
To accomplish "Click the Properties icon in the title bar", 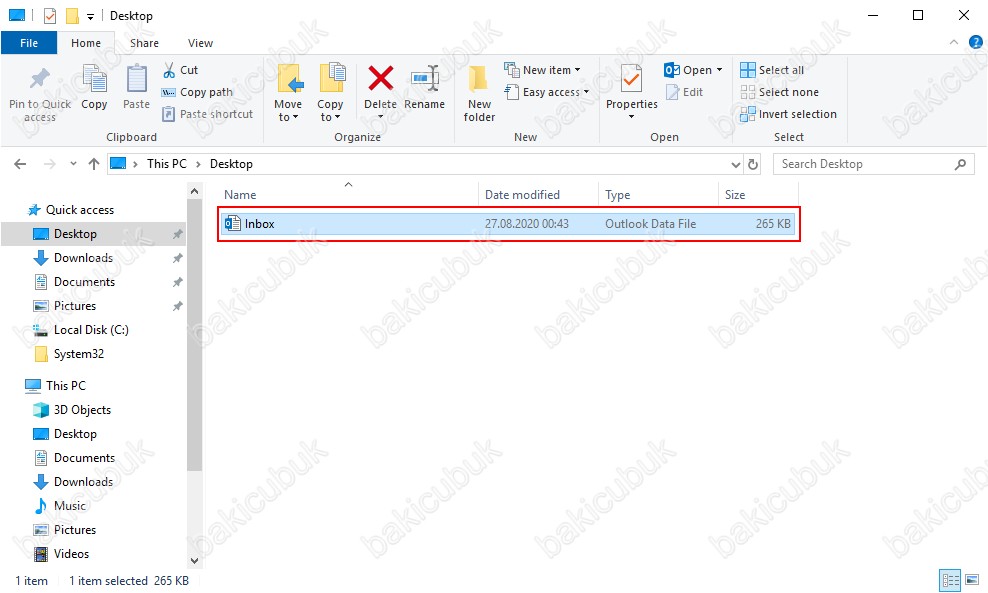I will 50,16.
